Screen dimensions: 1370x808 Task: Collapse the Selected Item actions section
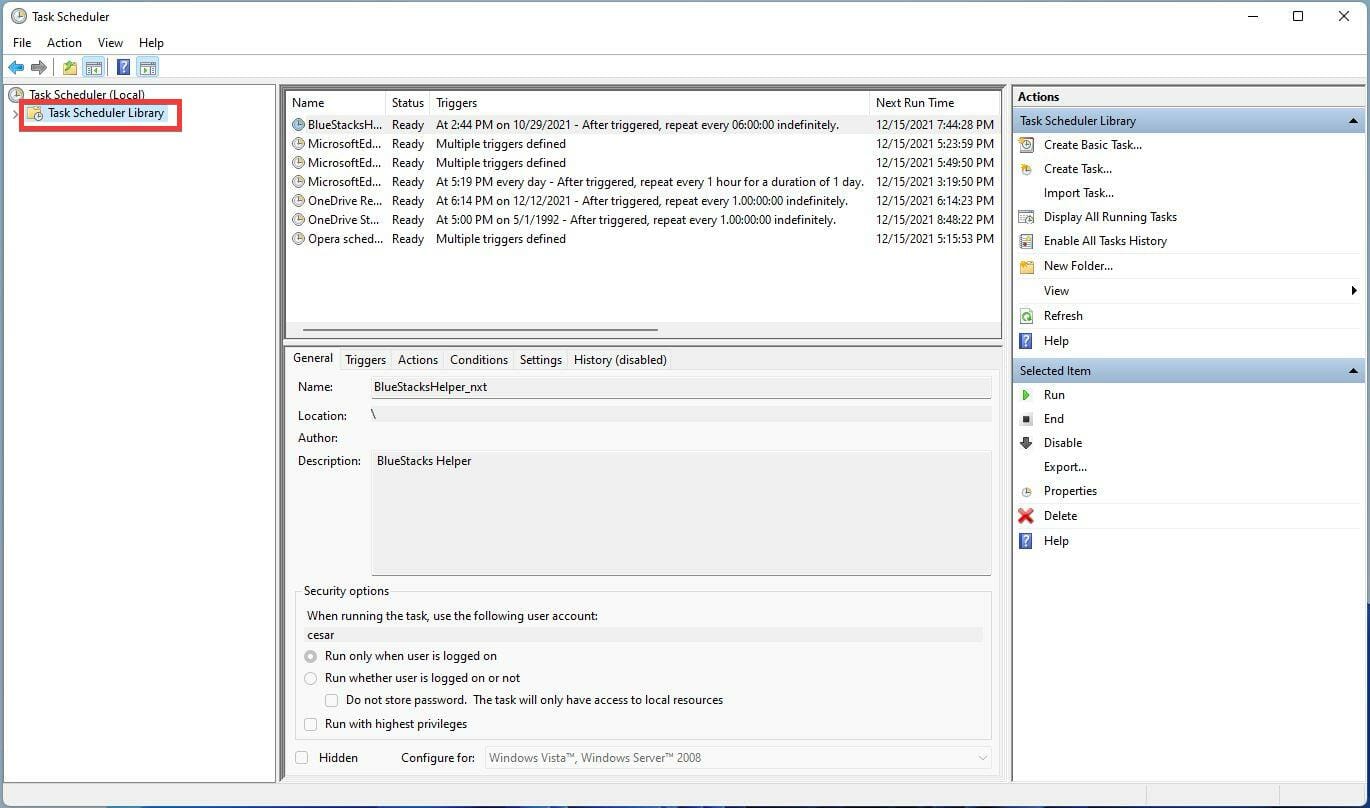pyautogui.click(x=1353, y=371)
